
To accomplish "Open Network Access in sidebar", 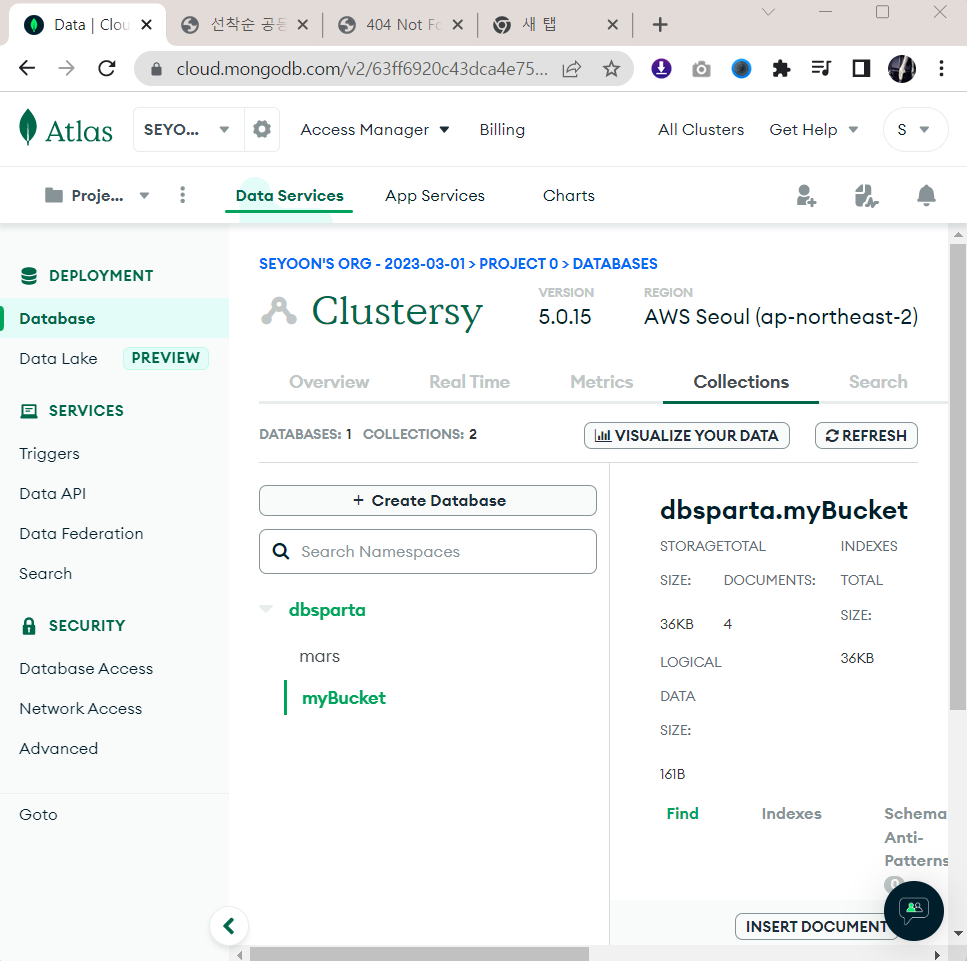I will (80, 709).
